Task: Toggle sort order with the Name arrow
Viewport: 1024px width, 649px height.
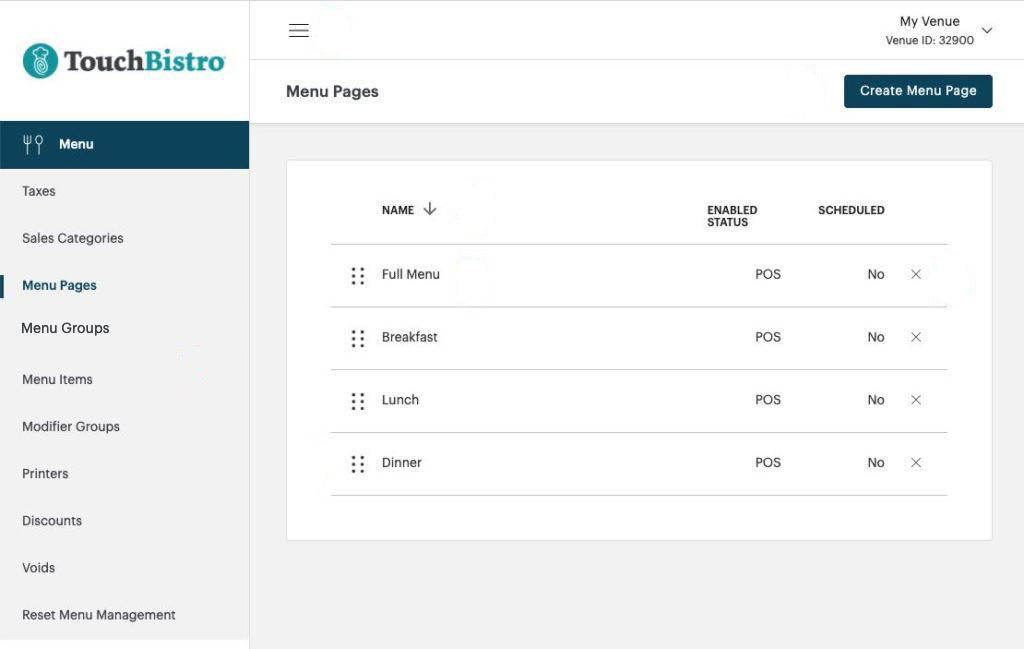Action: point(430,209)
